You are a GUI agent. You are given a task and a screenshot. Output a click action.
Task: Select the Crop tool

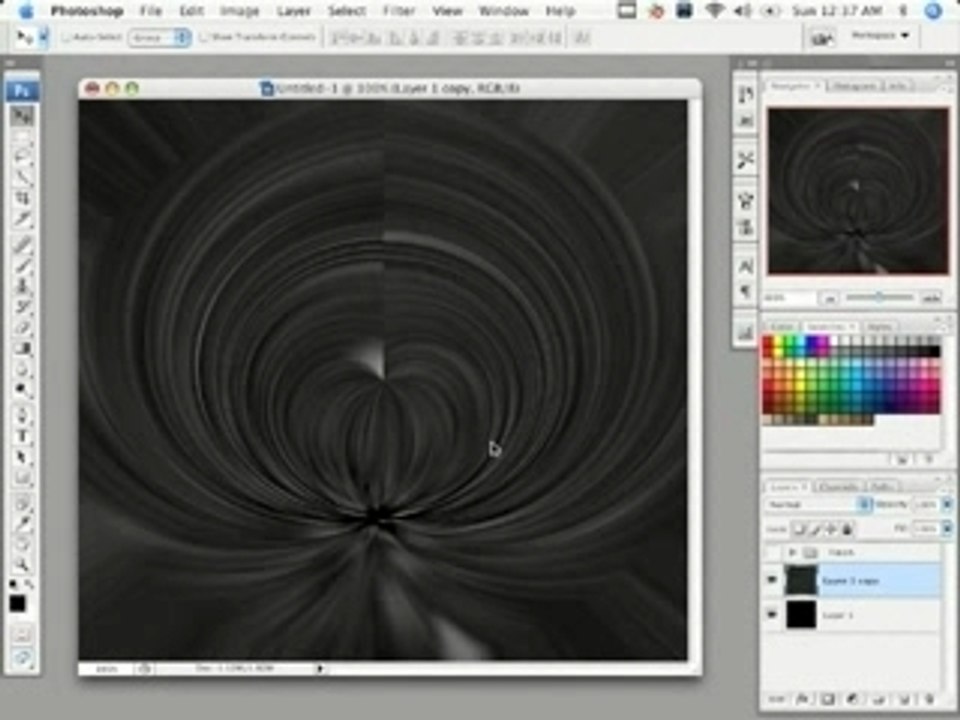(23, 198)
